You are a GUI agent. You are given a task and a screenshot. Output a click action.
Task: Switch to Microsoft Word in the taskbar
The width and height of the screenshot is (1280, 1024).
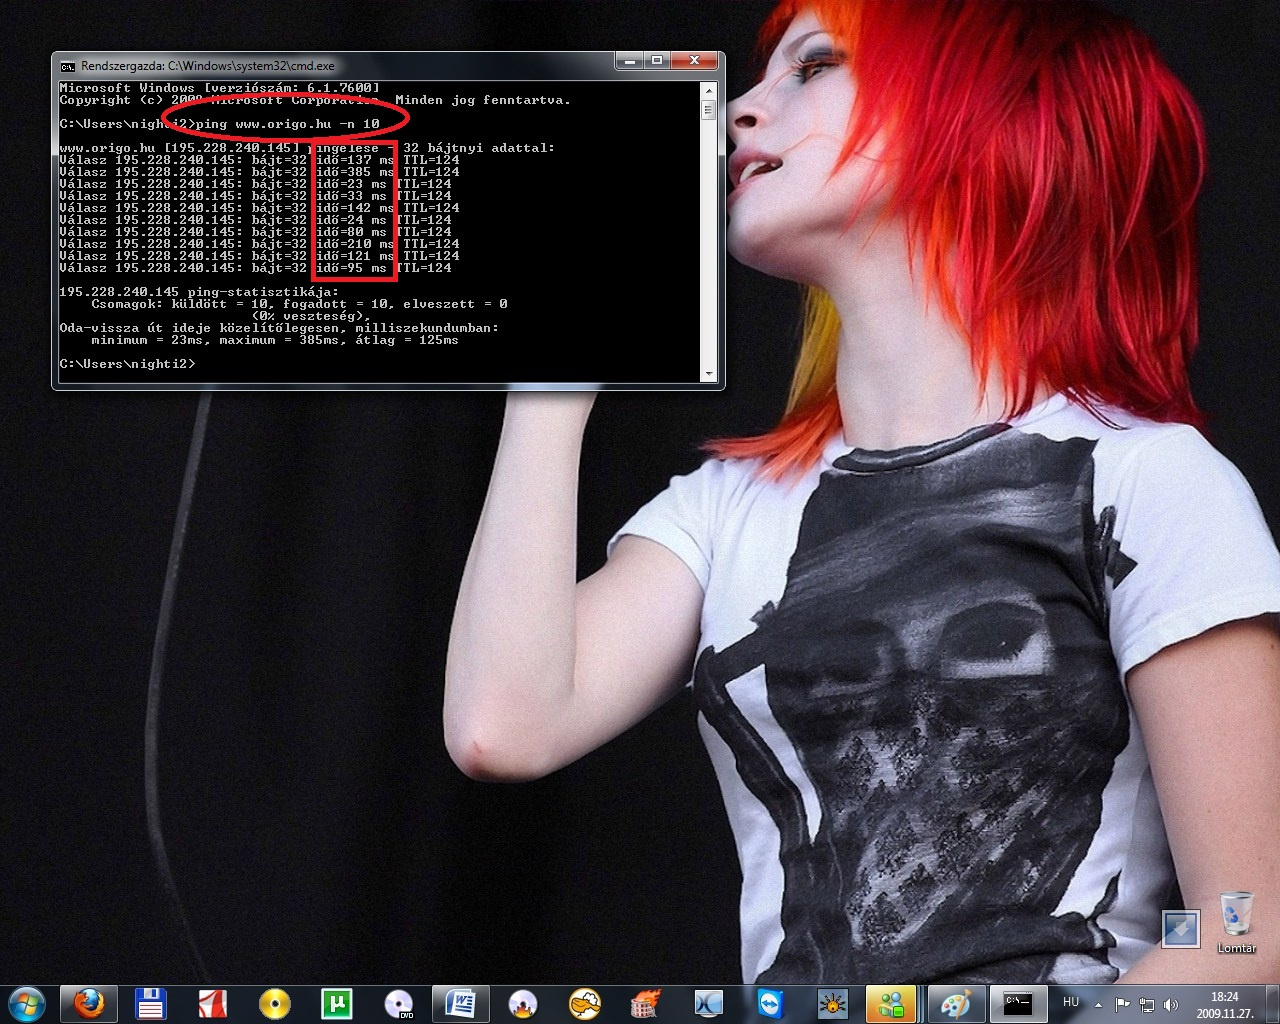click(x=461, y=1003)
